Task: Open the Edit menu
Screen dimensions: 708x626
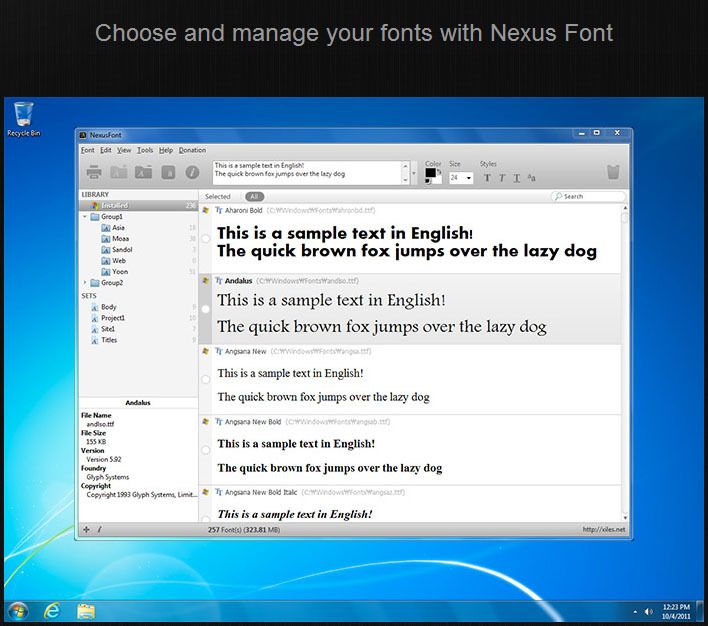Action: pyautogui.click(x=106, y=150)
